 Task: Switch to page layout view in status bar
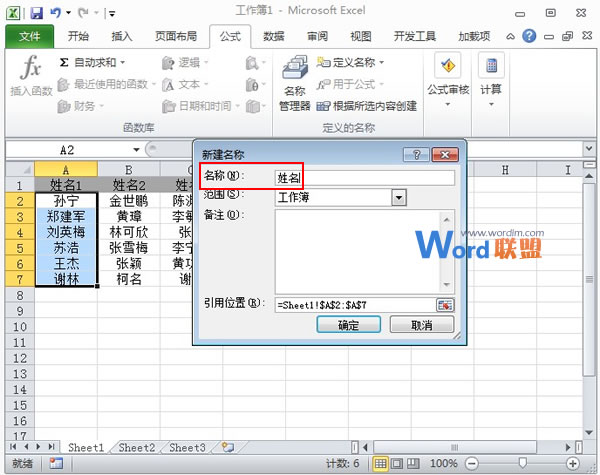coord(399,465)
